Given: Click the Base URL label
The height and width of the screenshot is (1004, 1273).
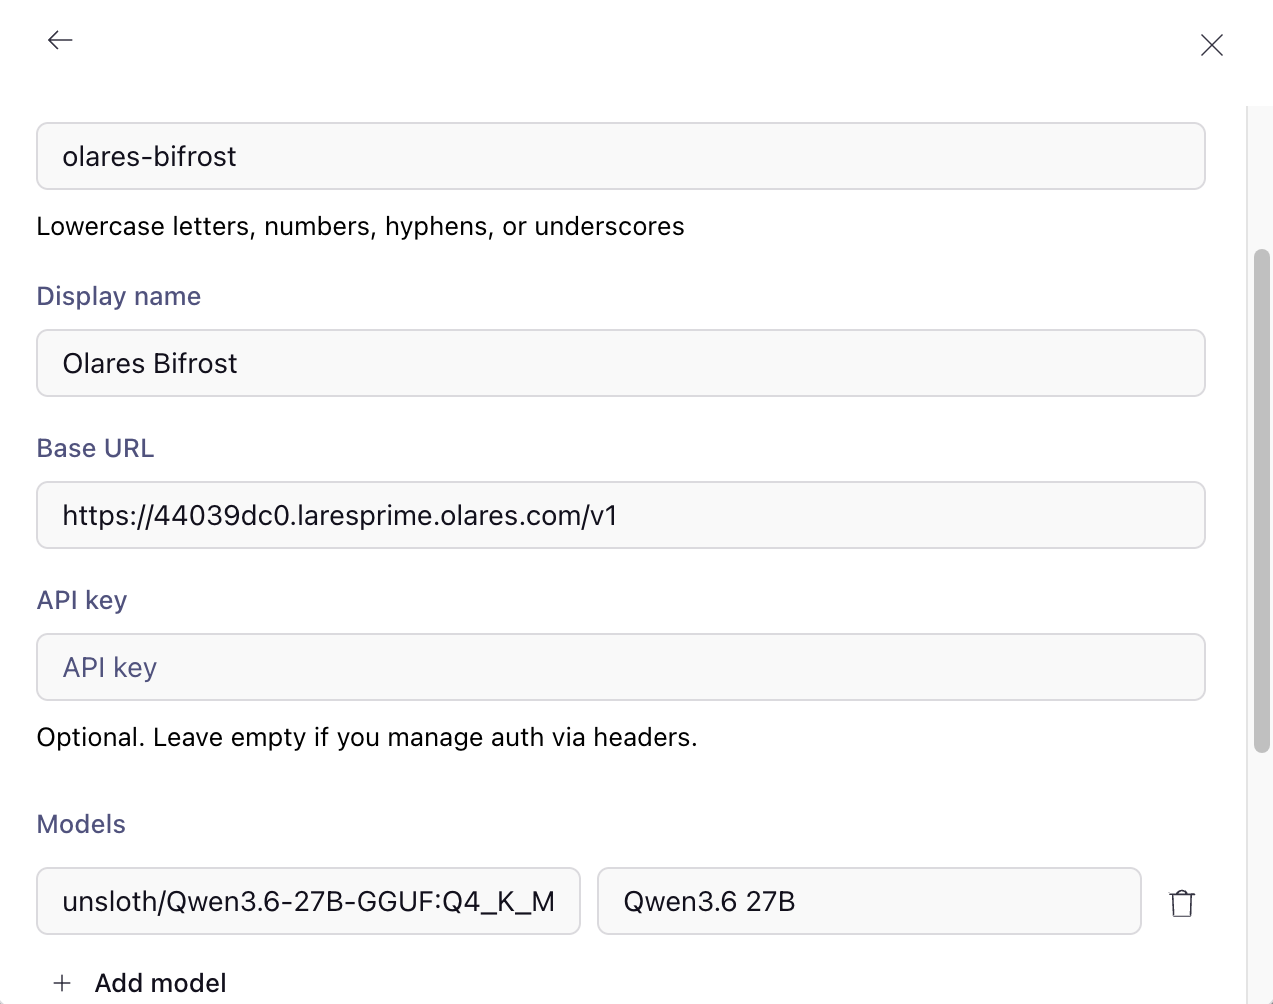Looking at the screenshot, I should click(x=96, y=448).
